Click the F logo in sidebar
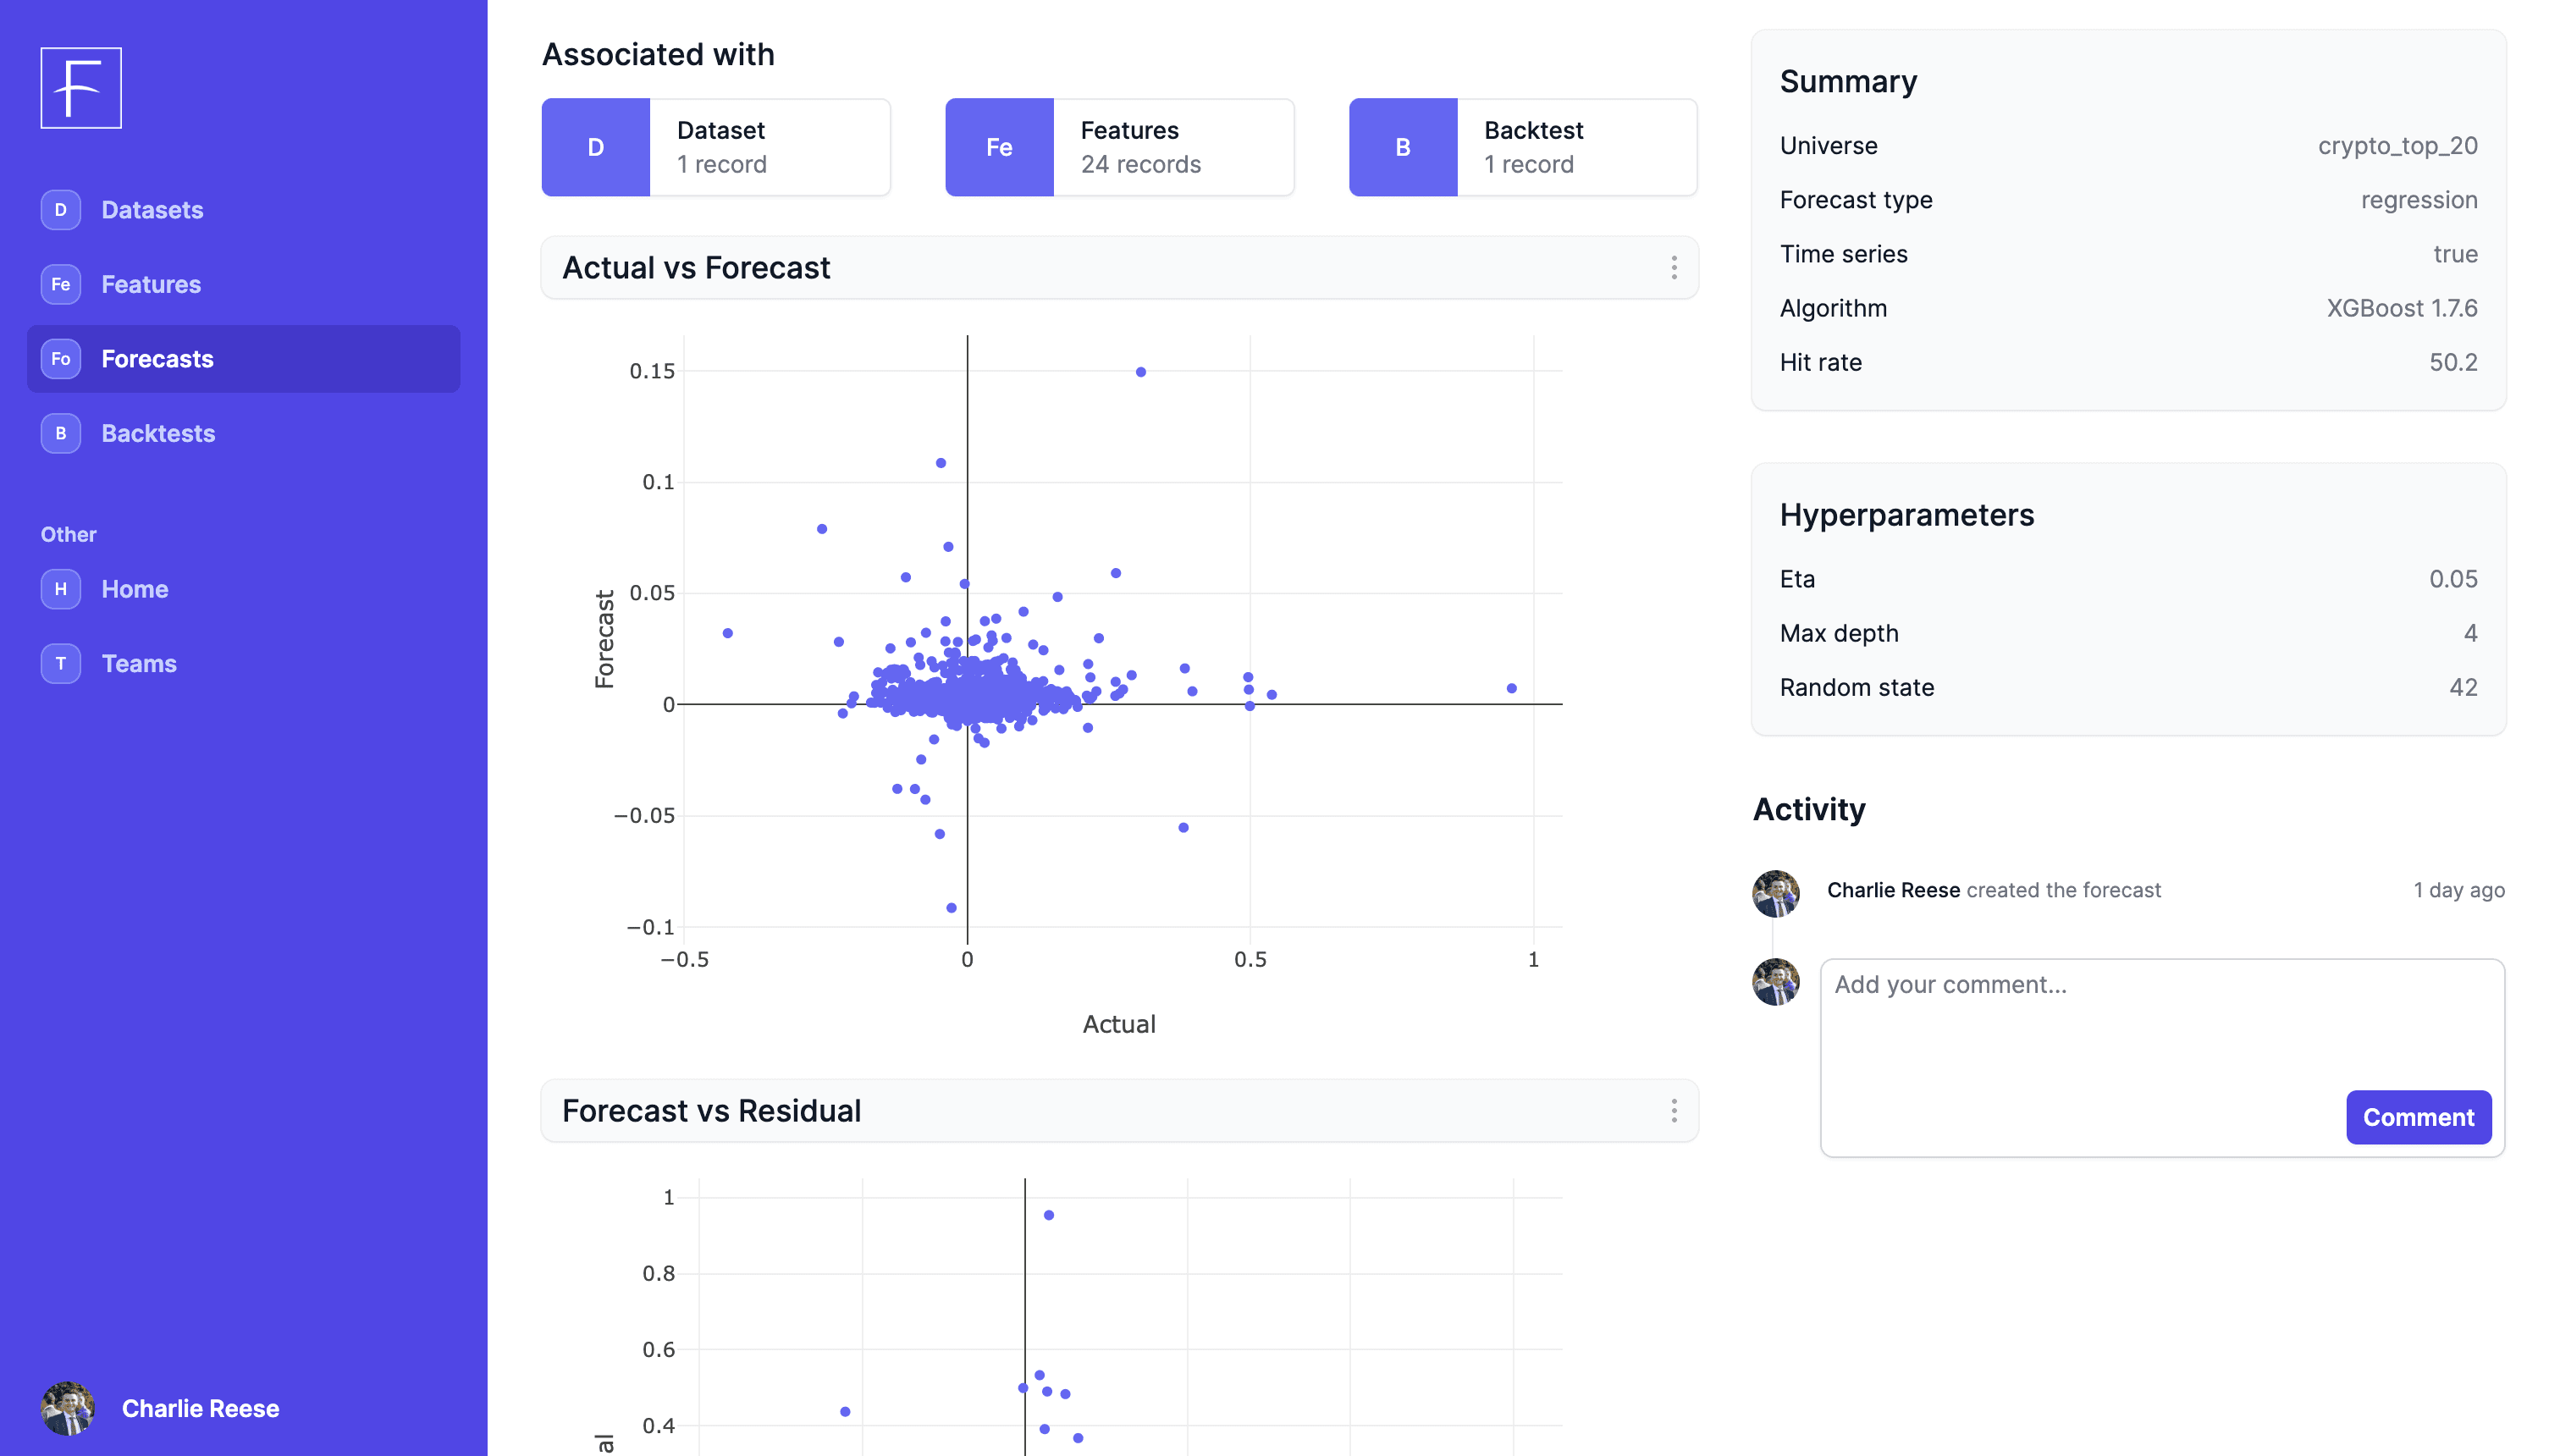 pos(81,88)
